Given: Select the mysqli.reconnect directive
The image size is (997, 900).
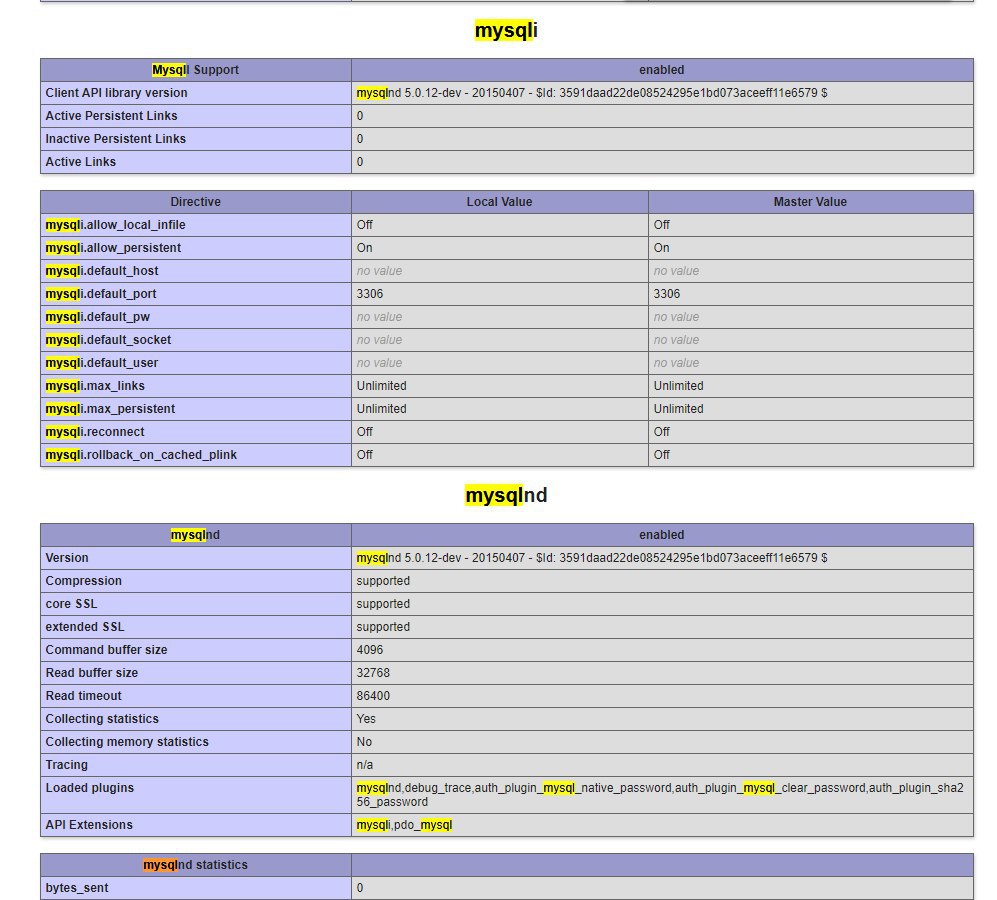Looking at the screenshot, I should tap(95, 431).
